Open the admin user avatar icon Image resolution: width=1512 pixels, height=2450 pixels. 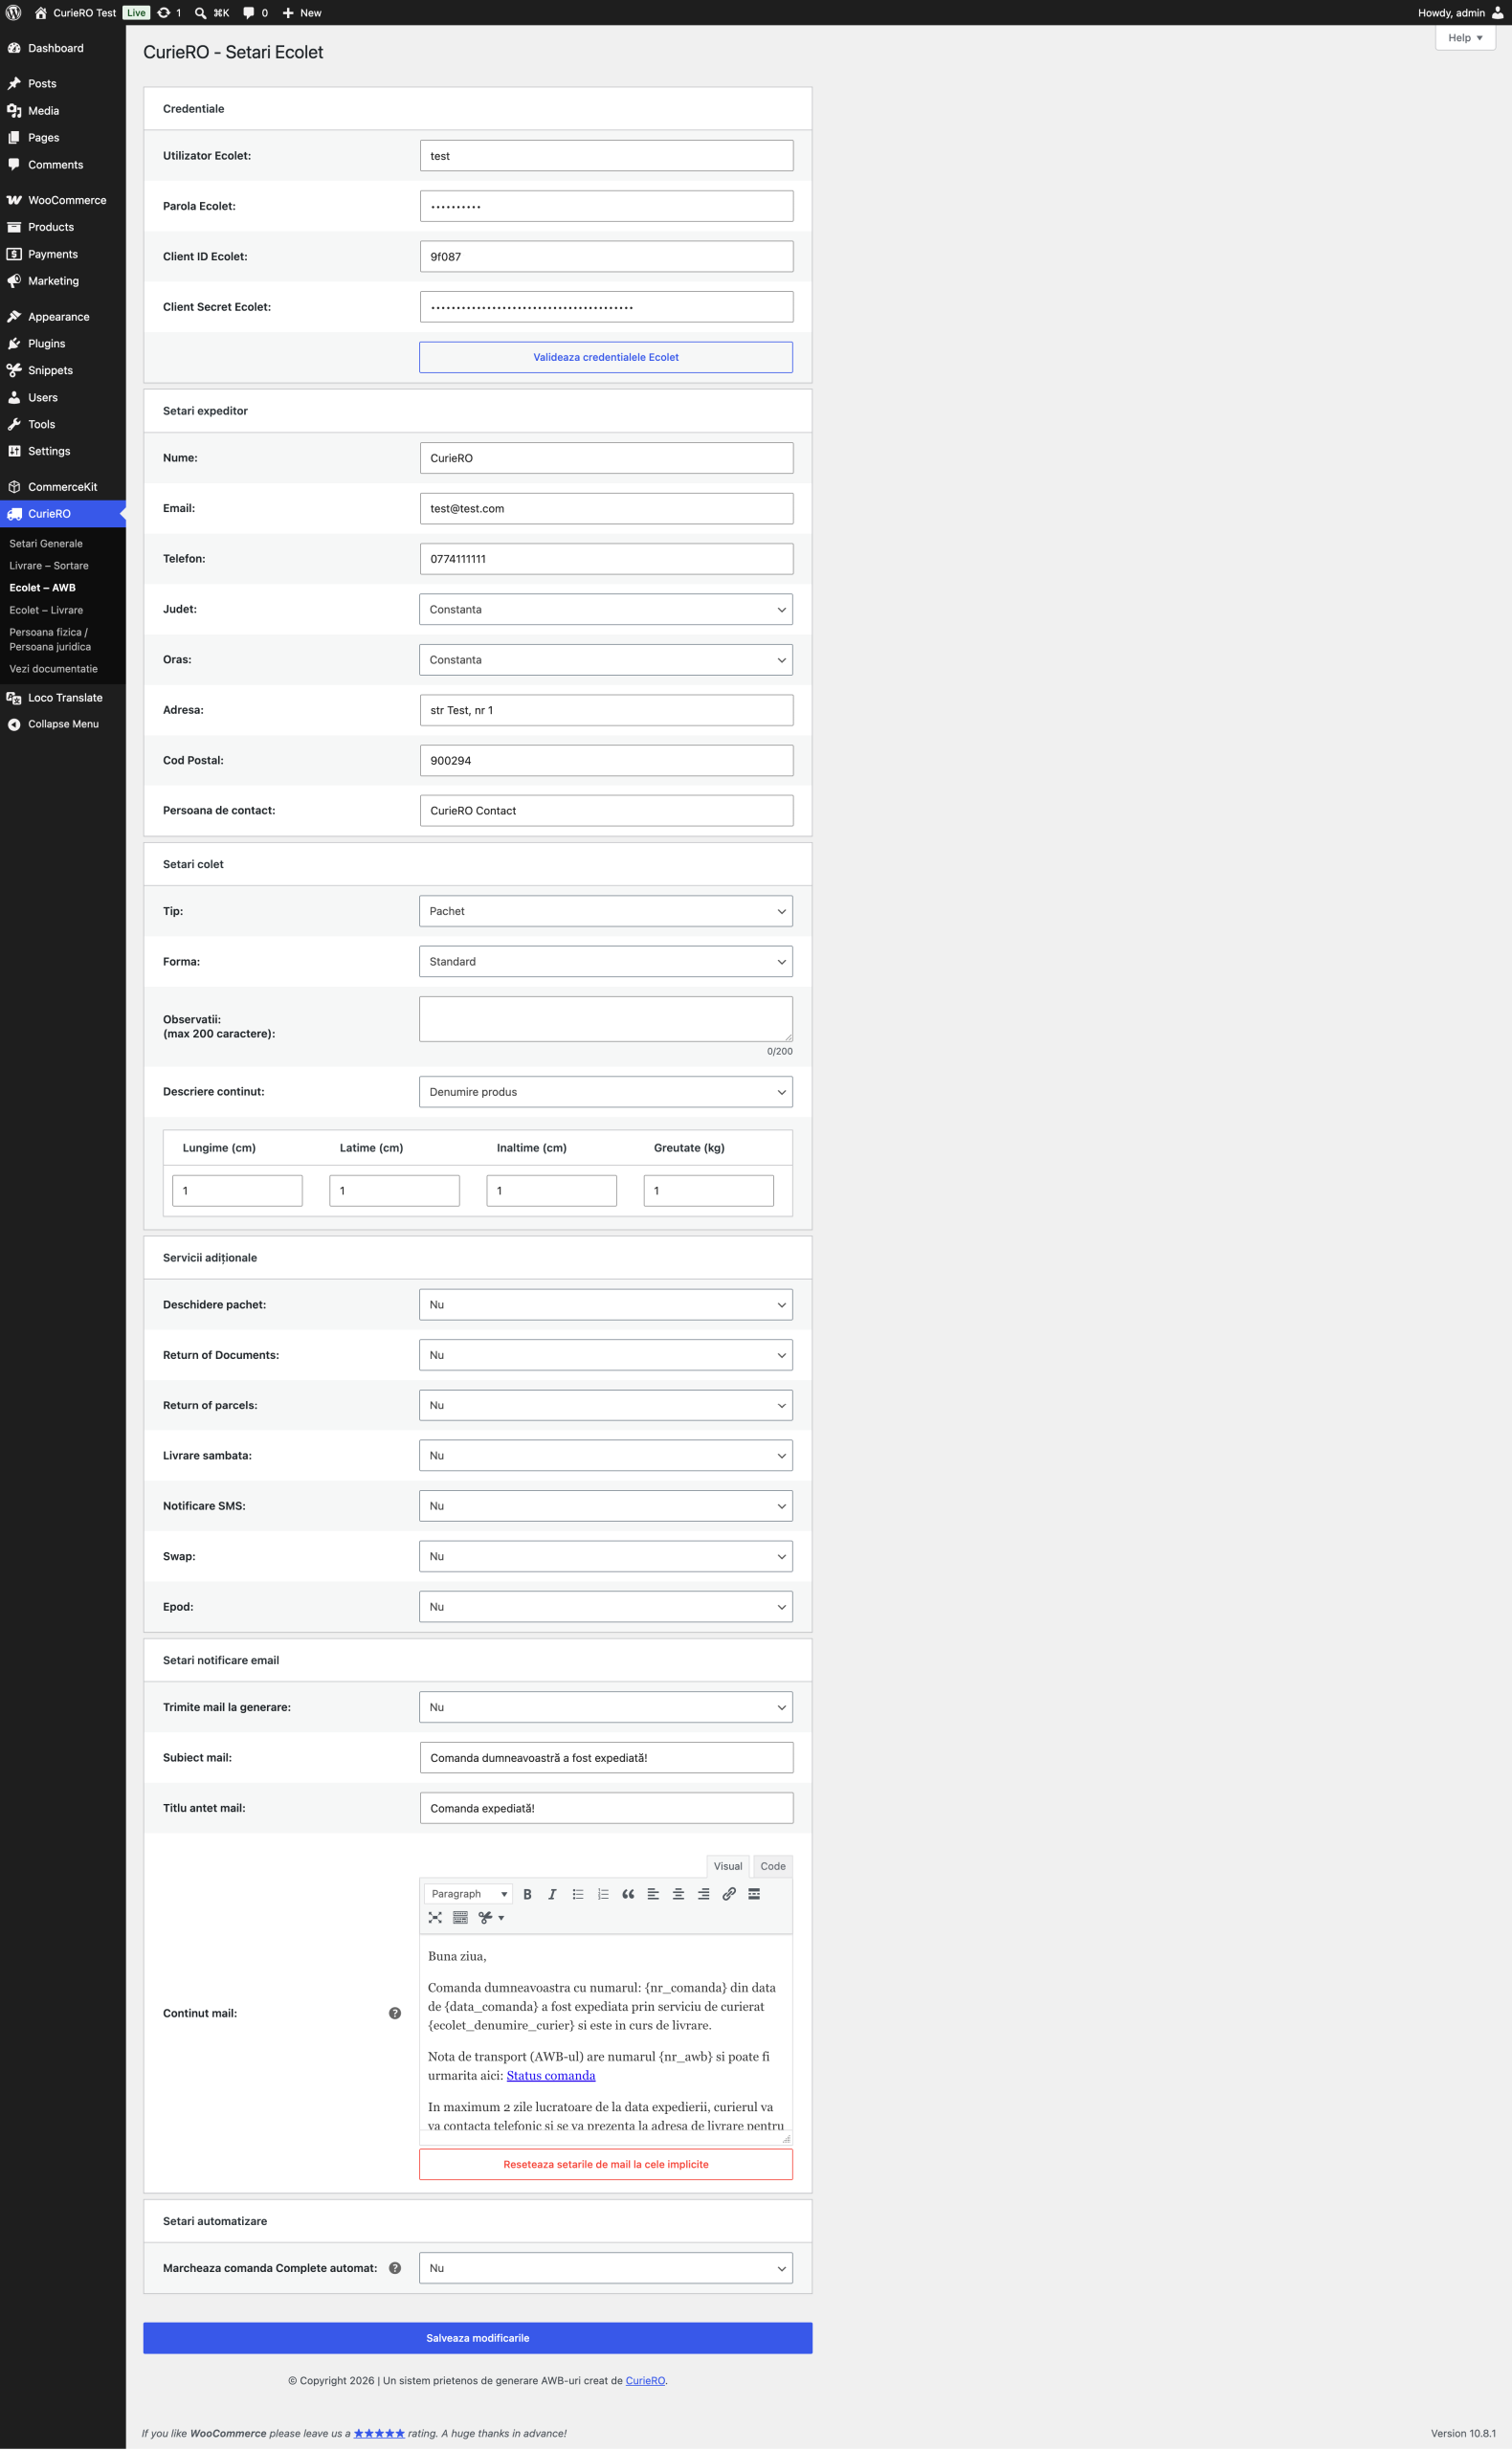[x=1497, y=13]
